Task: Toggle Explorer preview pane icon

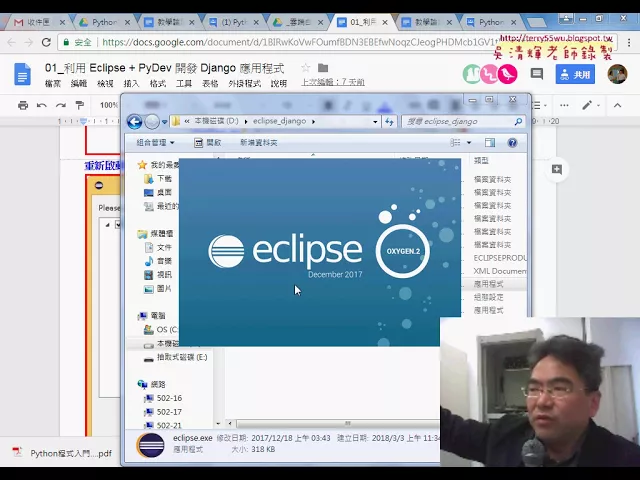Action: pyautogui.click(x=490, y=142)
